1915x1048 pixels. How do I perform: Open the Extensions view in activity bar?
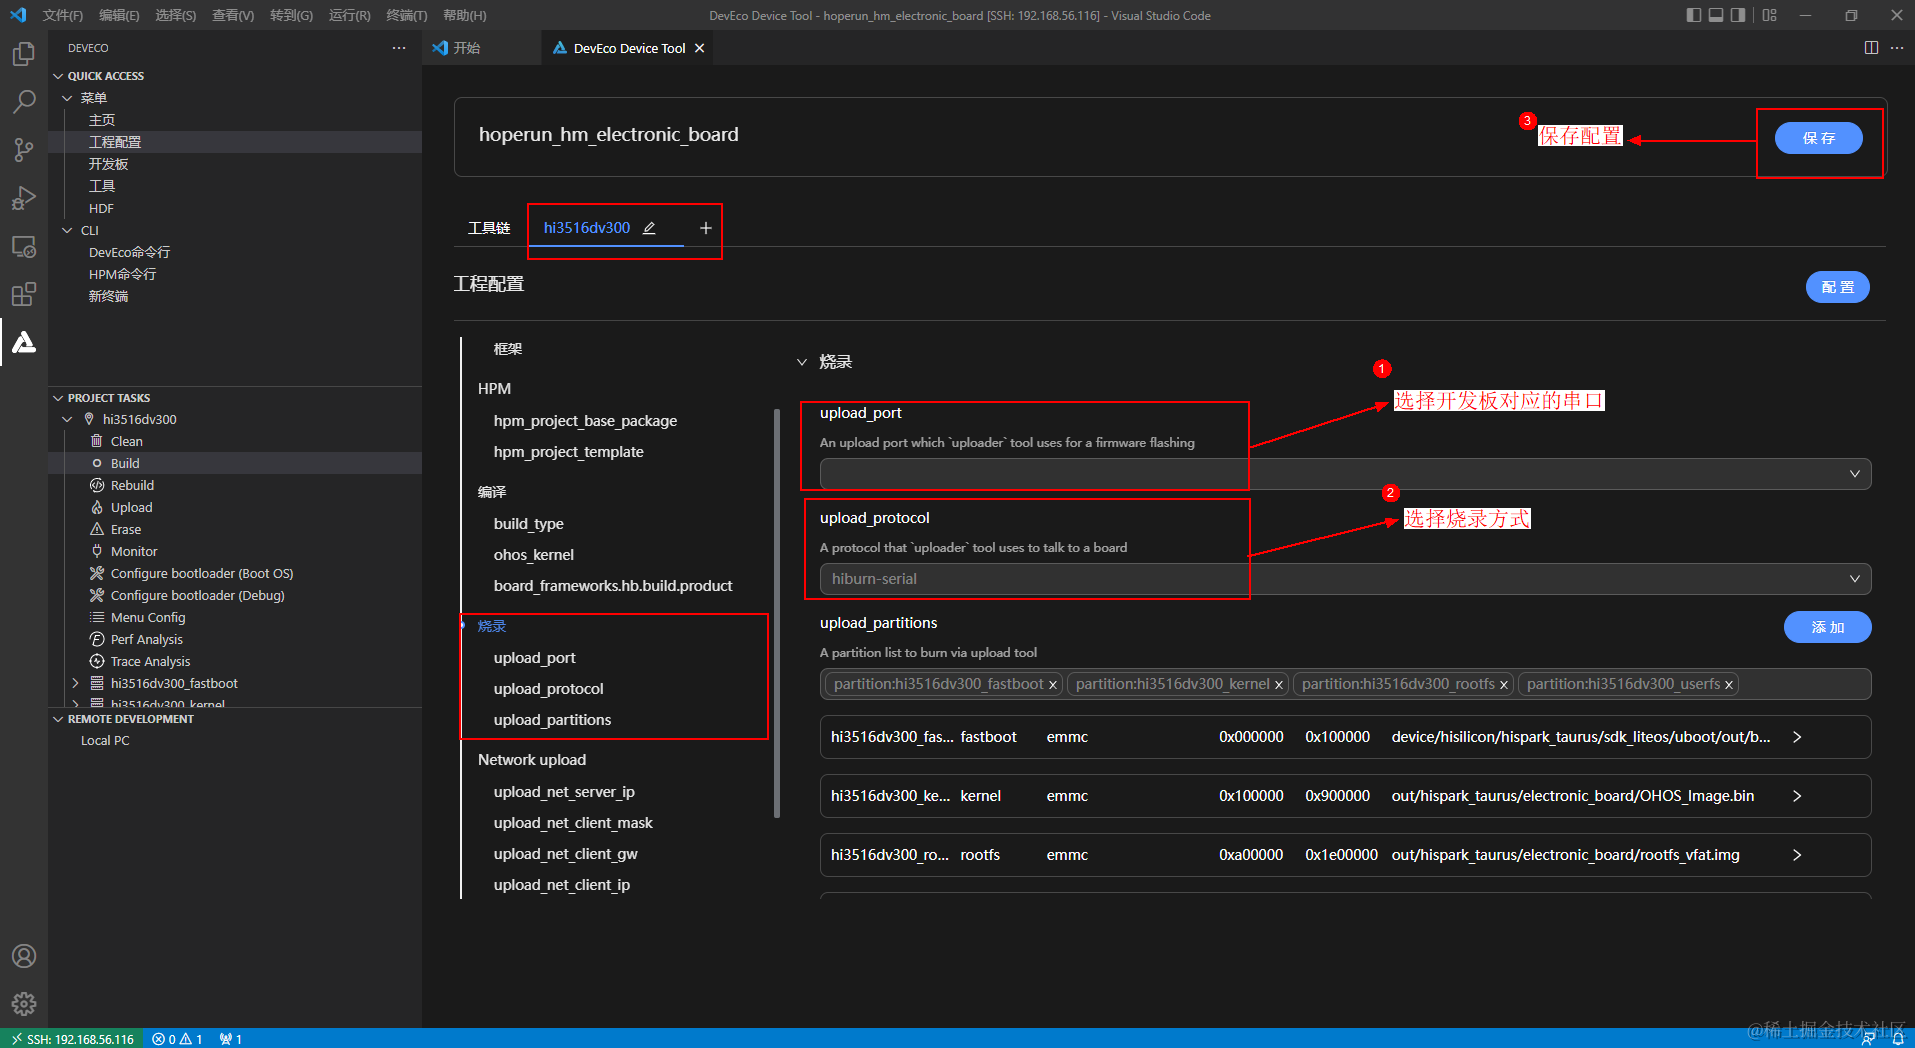pyautogui.click(x=24, y=294)
